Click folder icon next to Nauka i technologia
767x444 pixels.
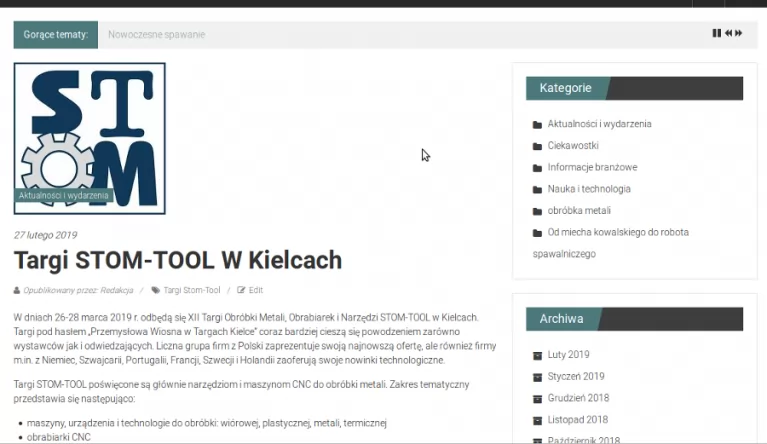[x=537, y=190]
